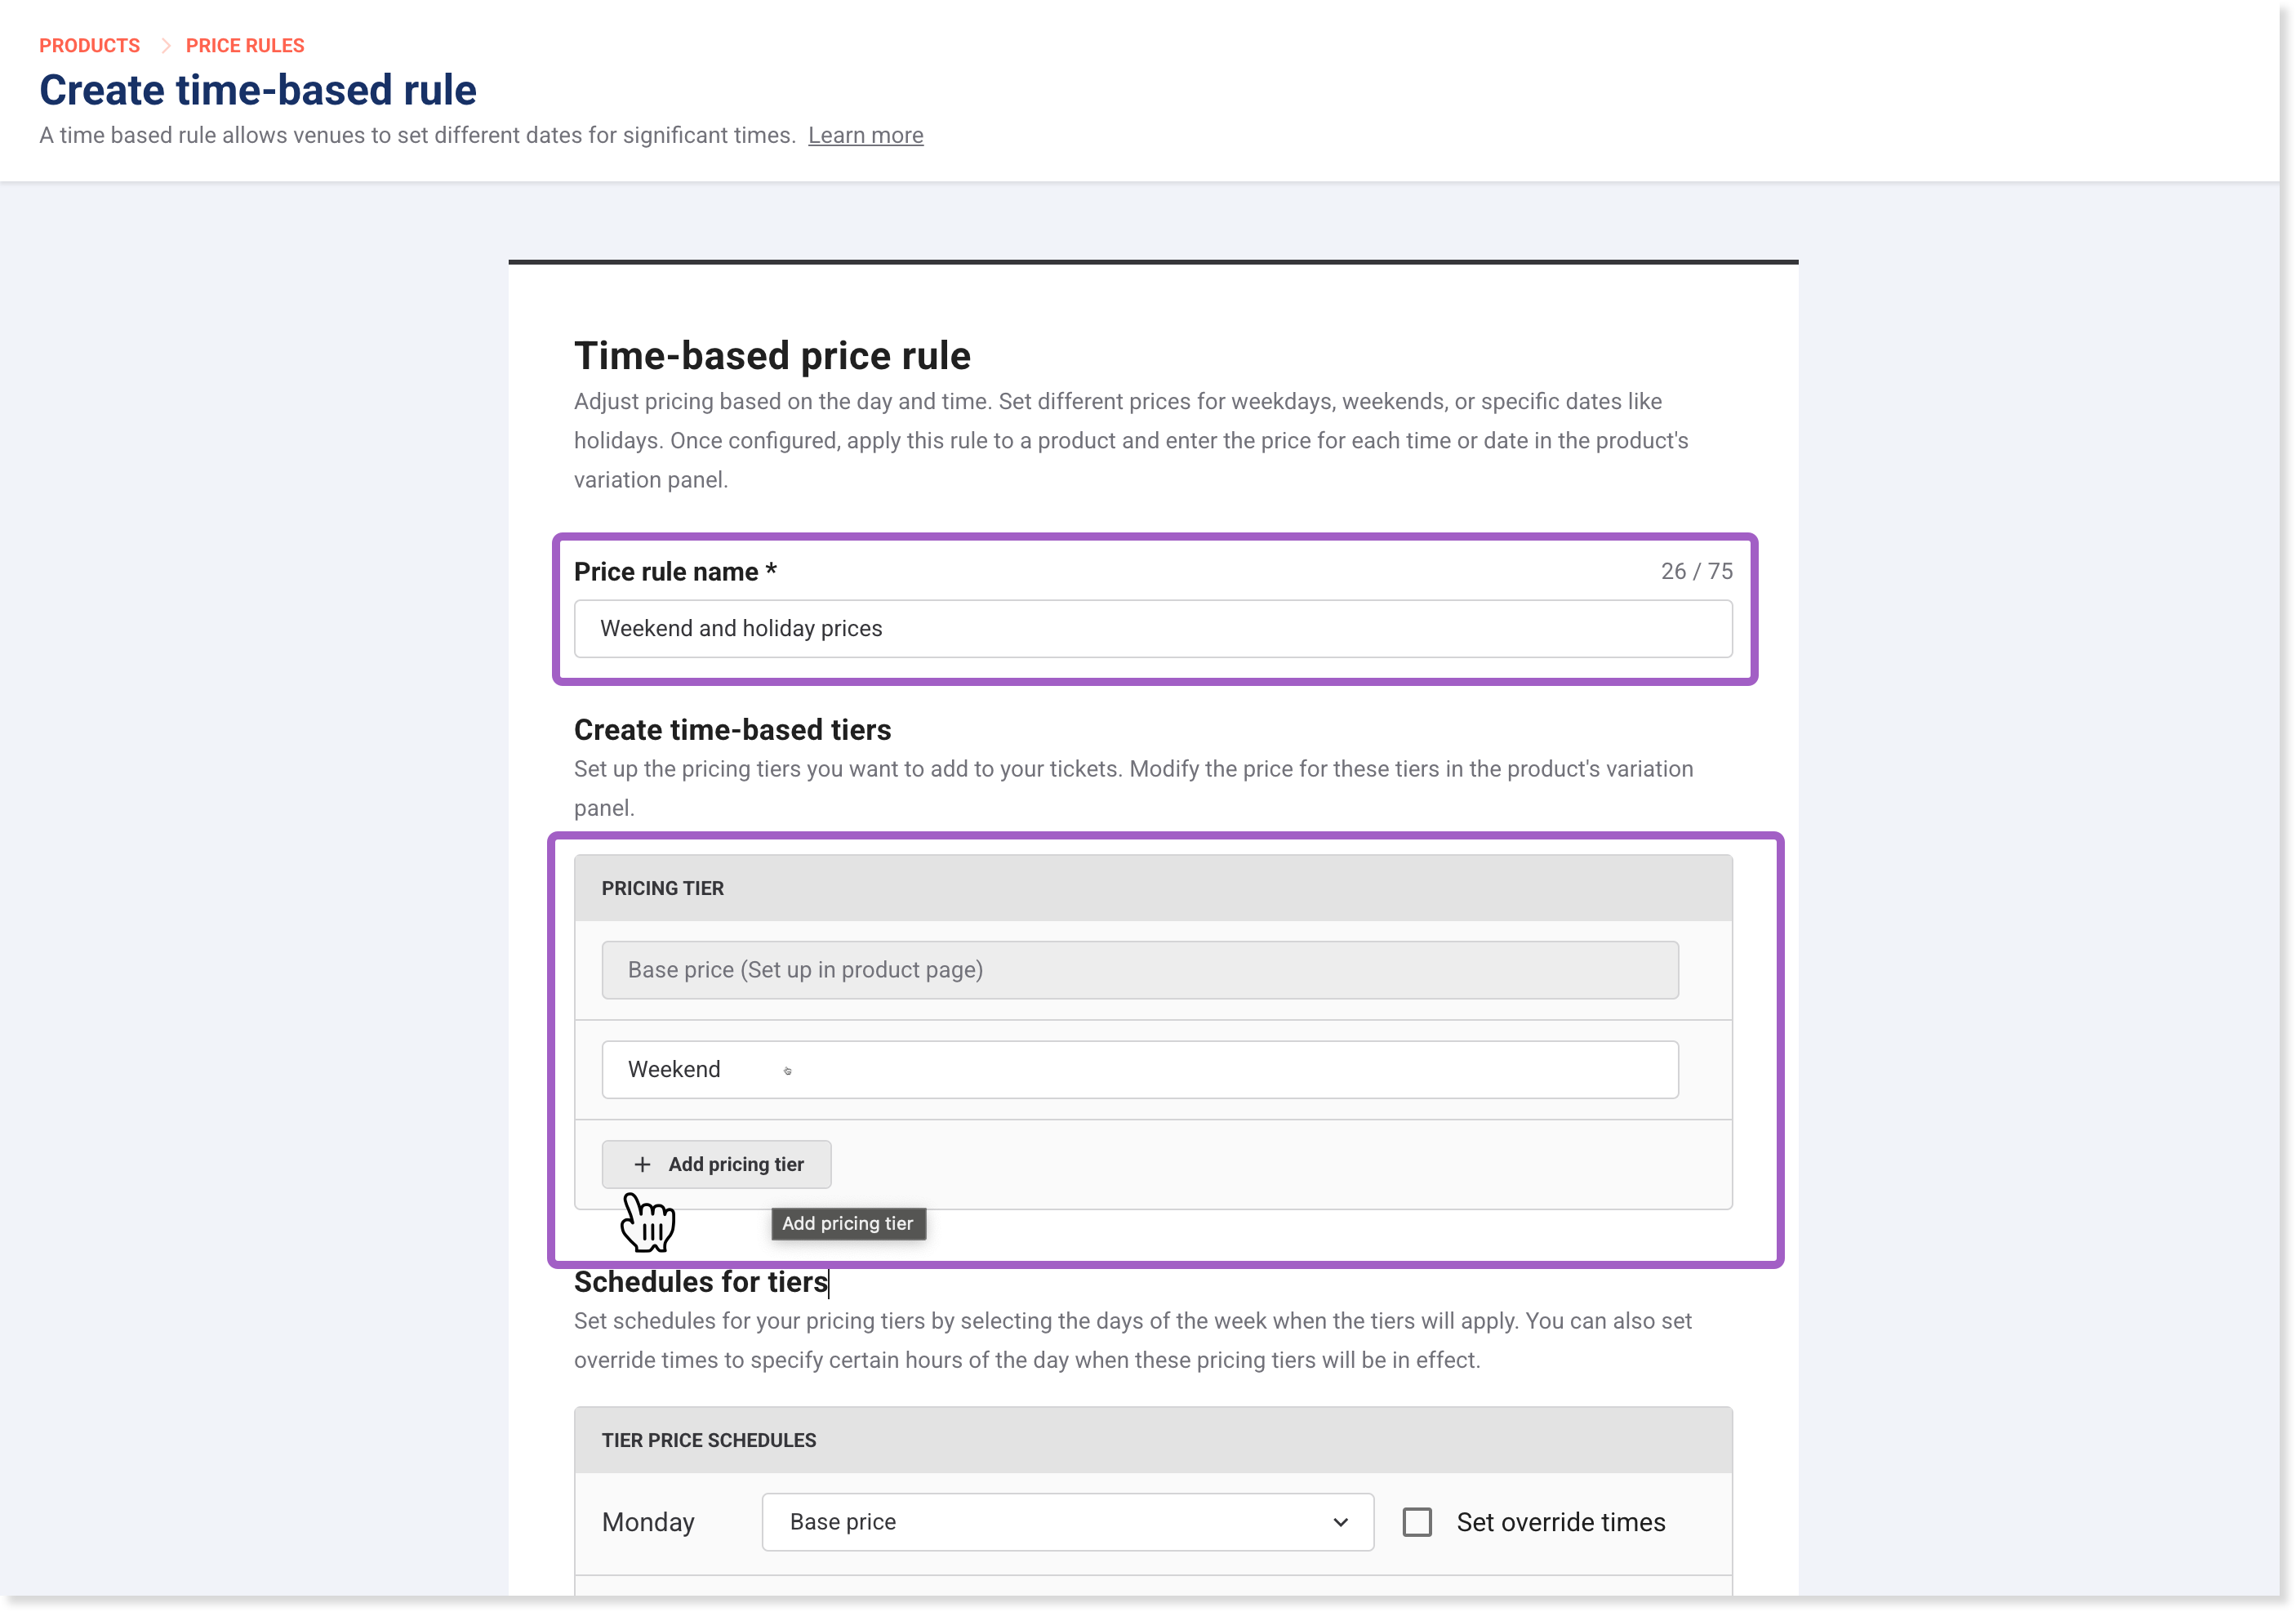Click the TIER PRICE SCHEDULES header
This screenshot has height=1612, width=2296.
tap(1153, 1440)
